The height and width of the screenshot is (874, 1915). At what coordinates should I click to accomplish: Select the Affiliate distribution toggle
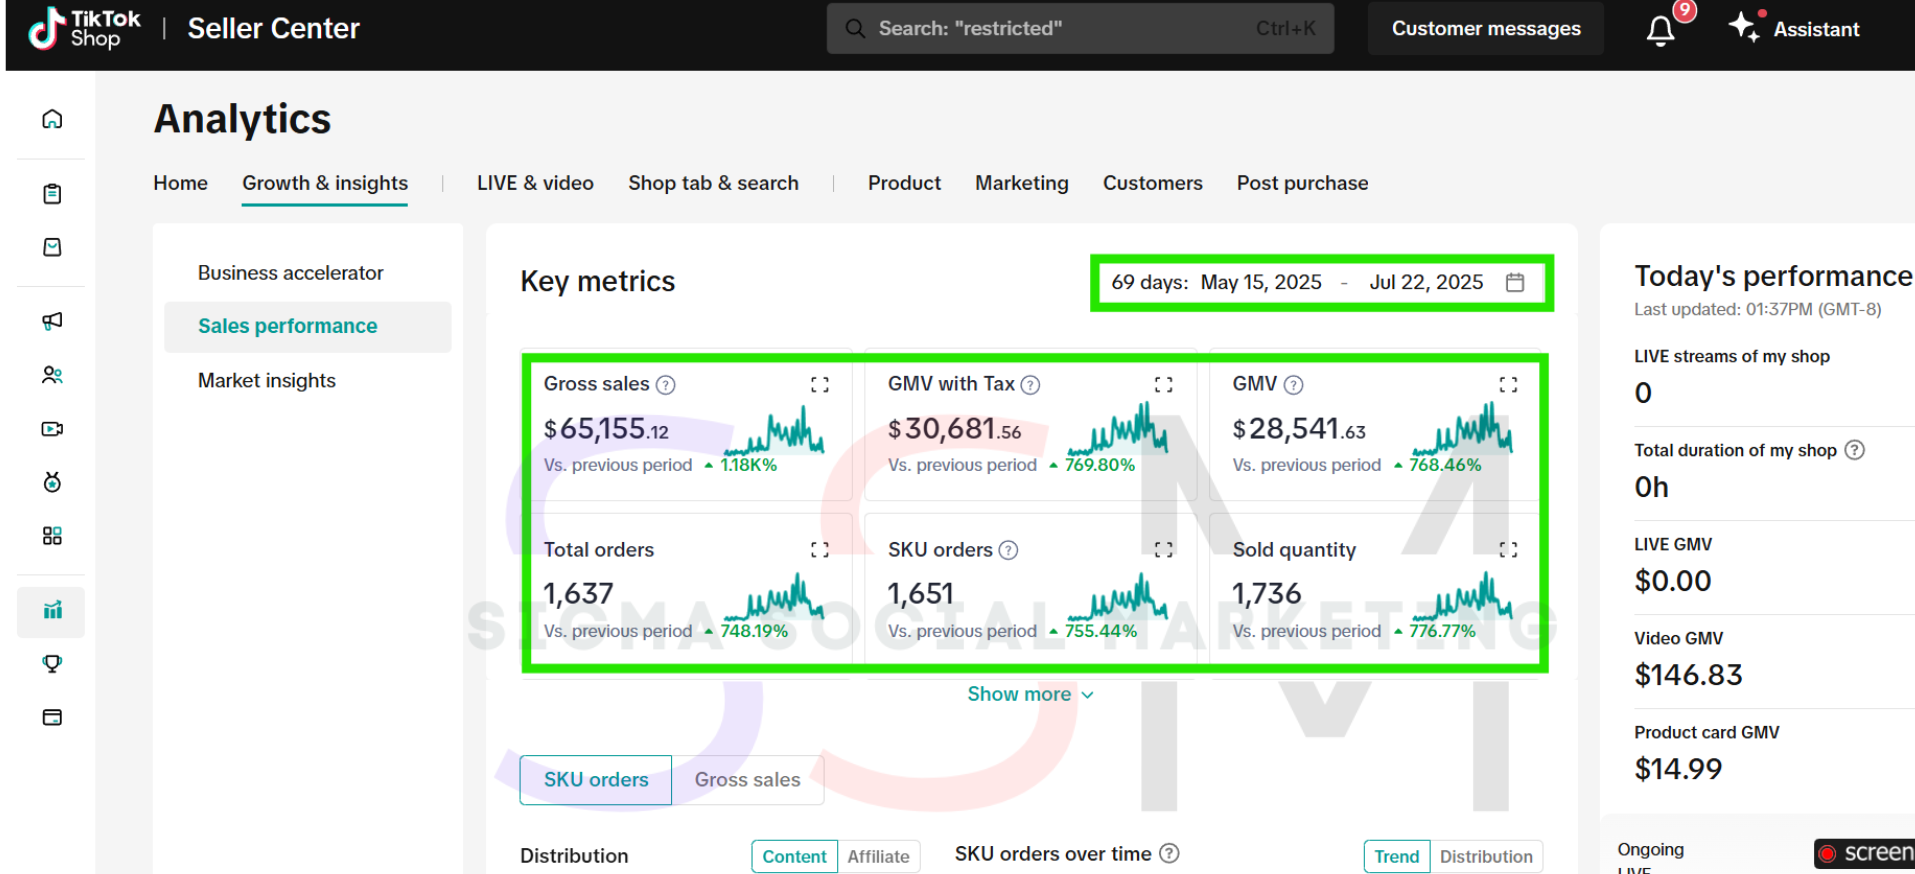coord(878,857)
